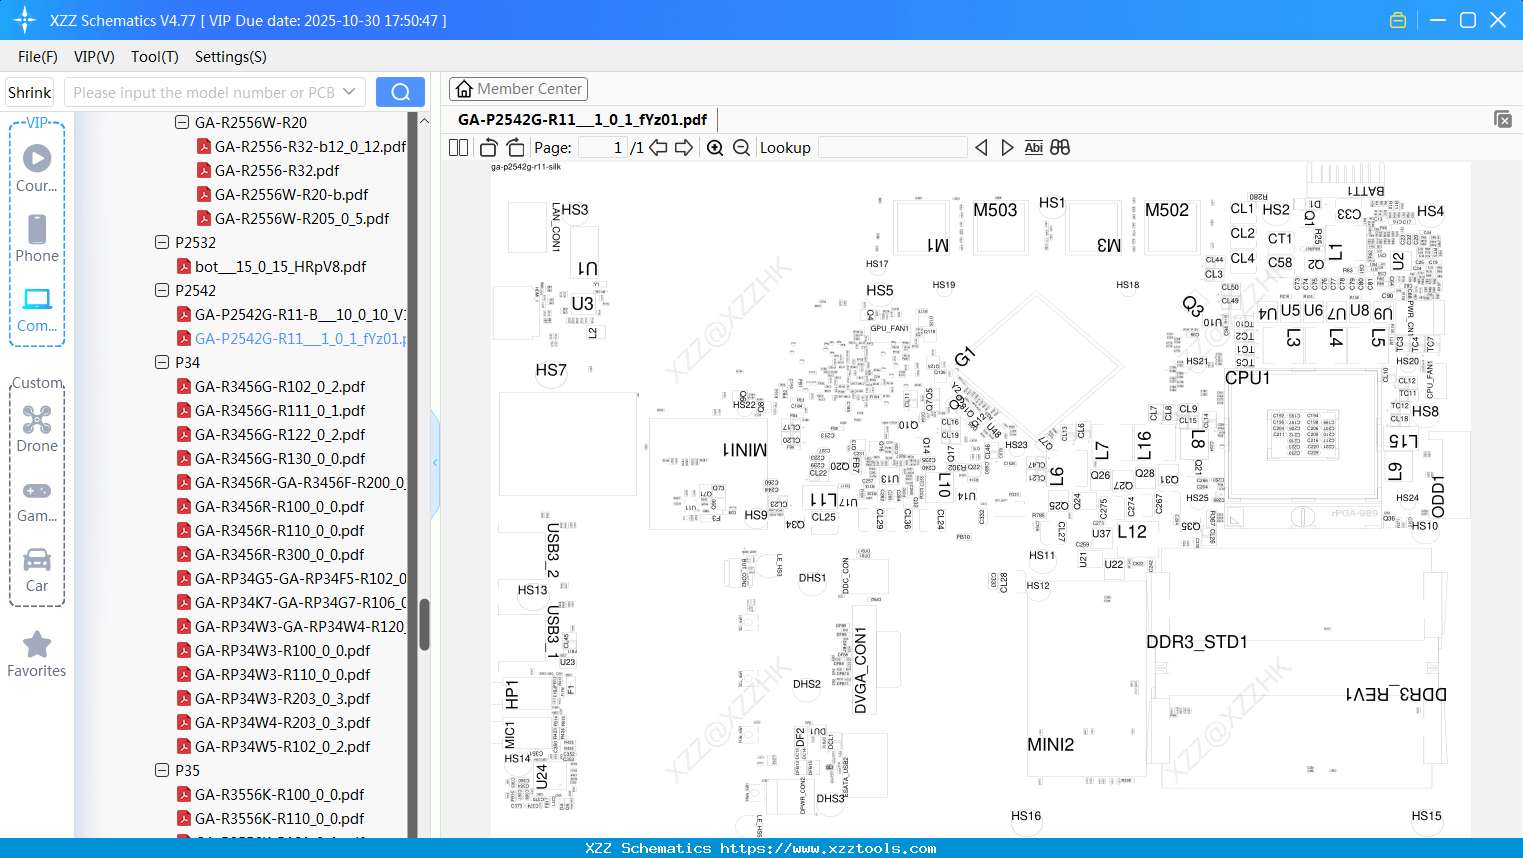
Task: Collapse the P35 tree node
Action: coord(162,771)
